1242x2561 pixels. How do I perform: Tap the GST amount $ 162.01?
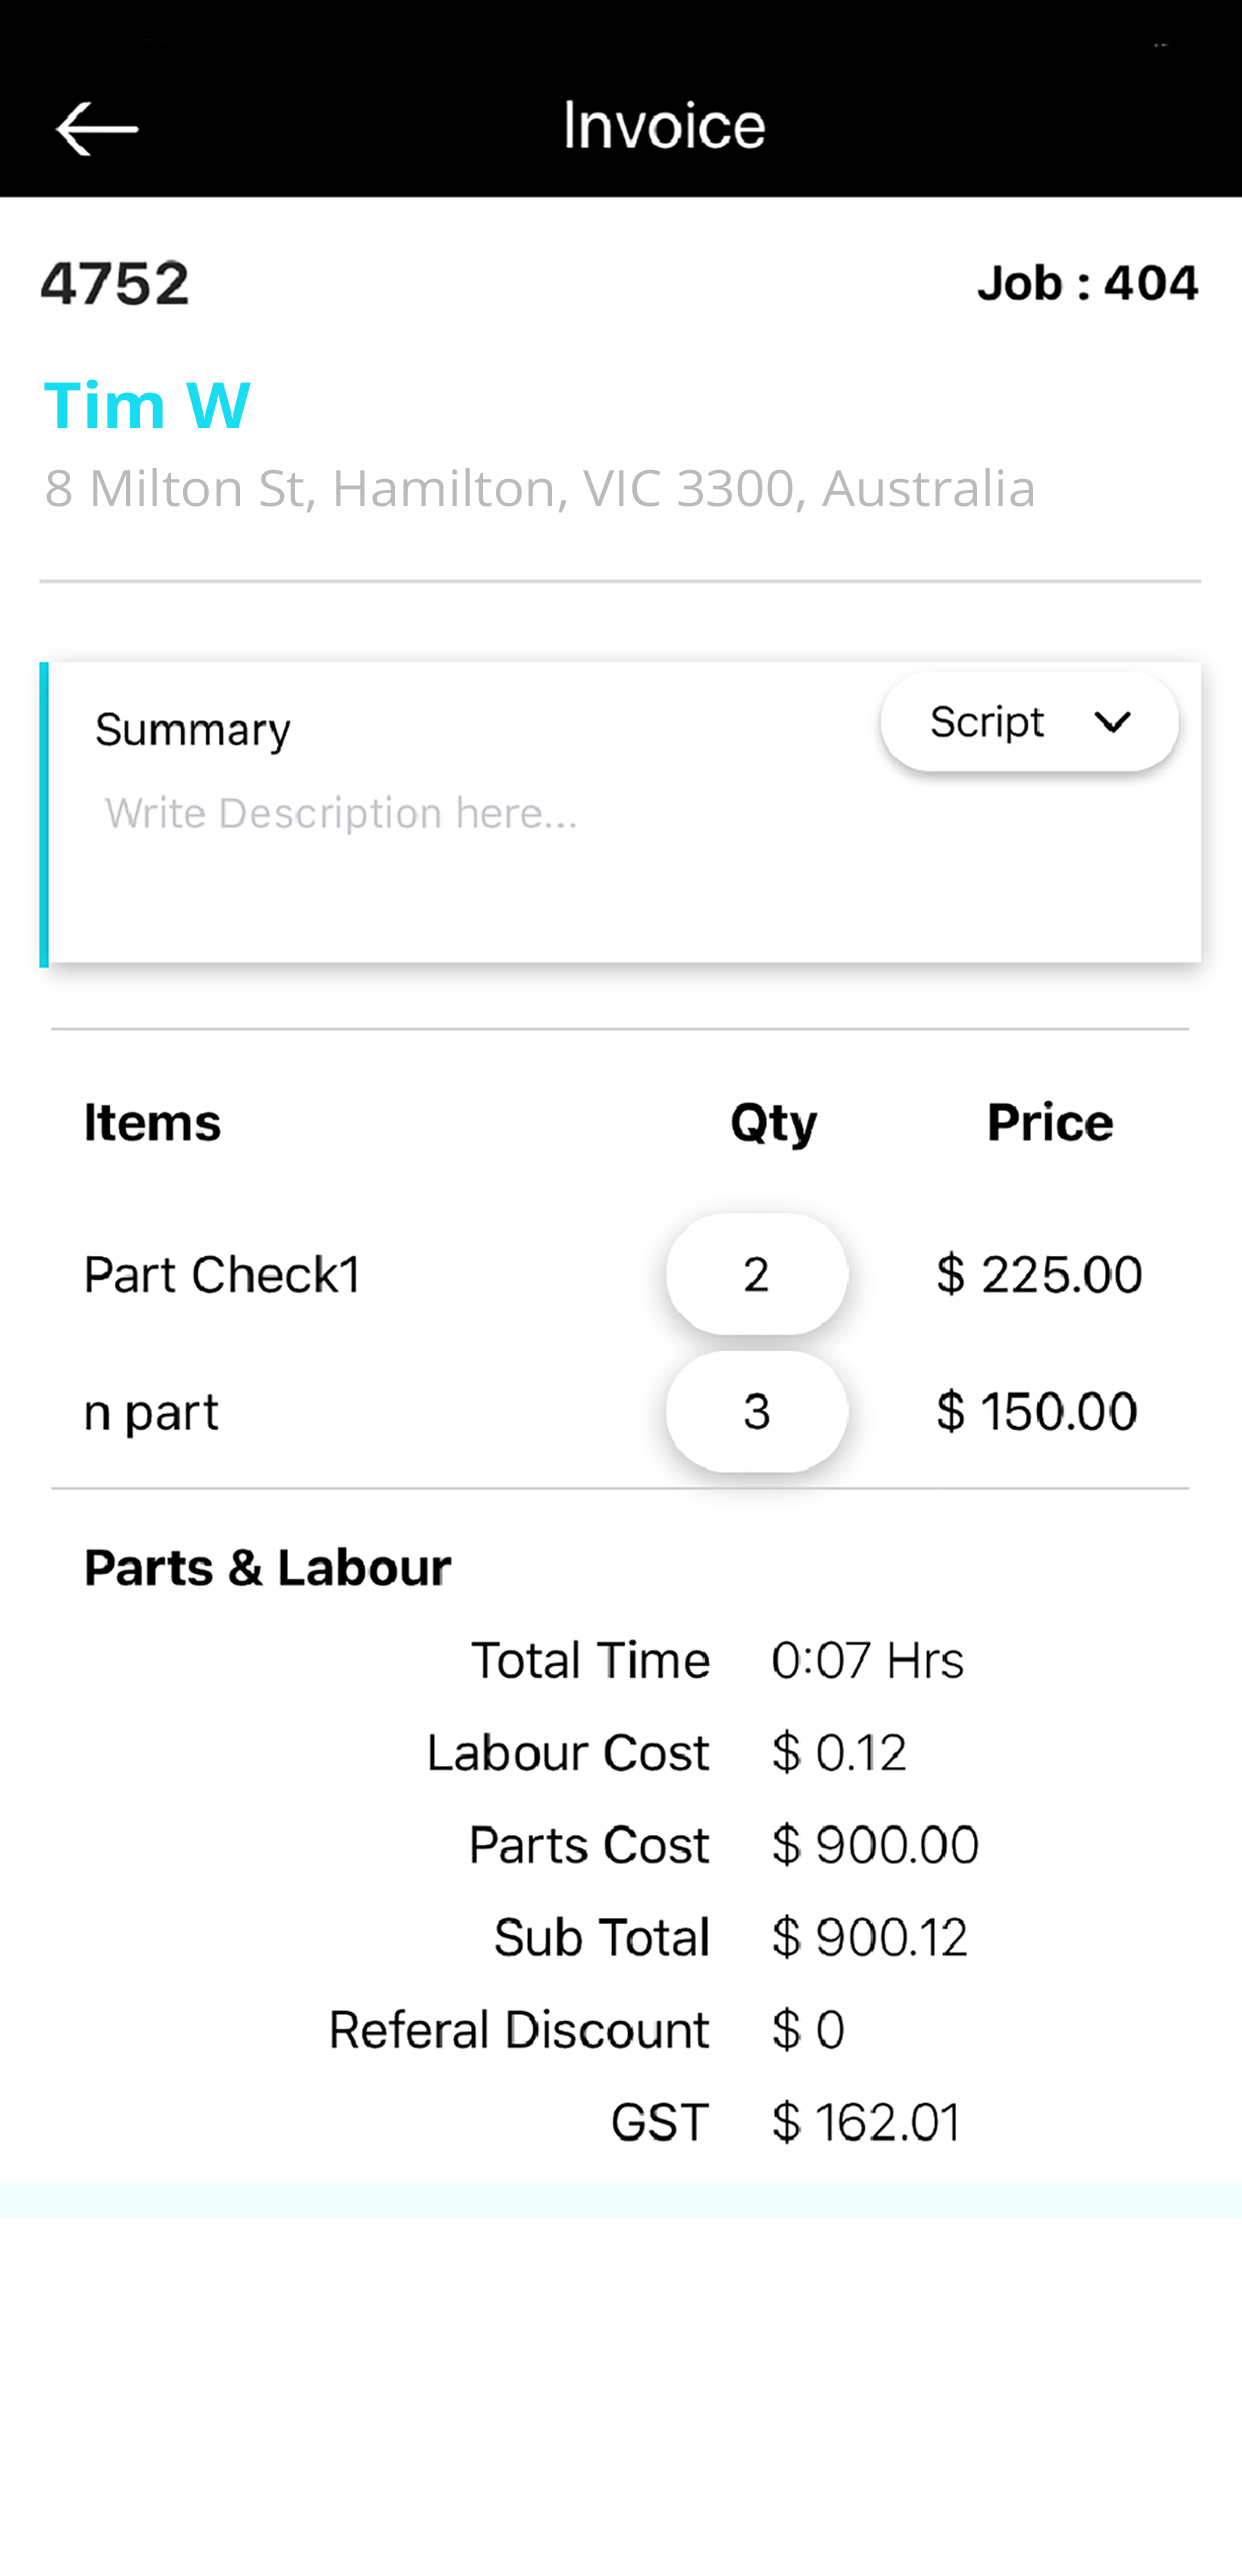point(866,2121)
